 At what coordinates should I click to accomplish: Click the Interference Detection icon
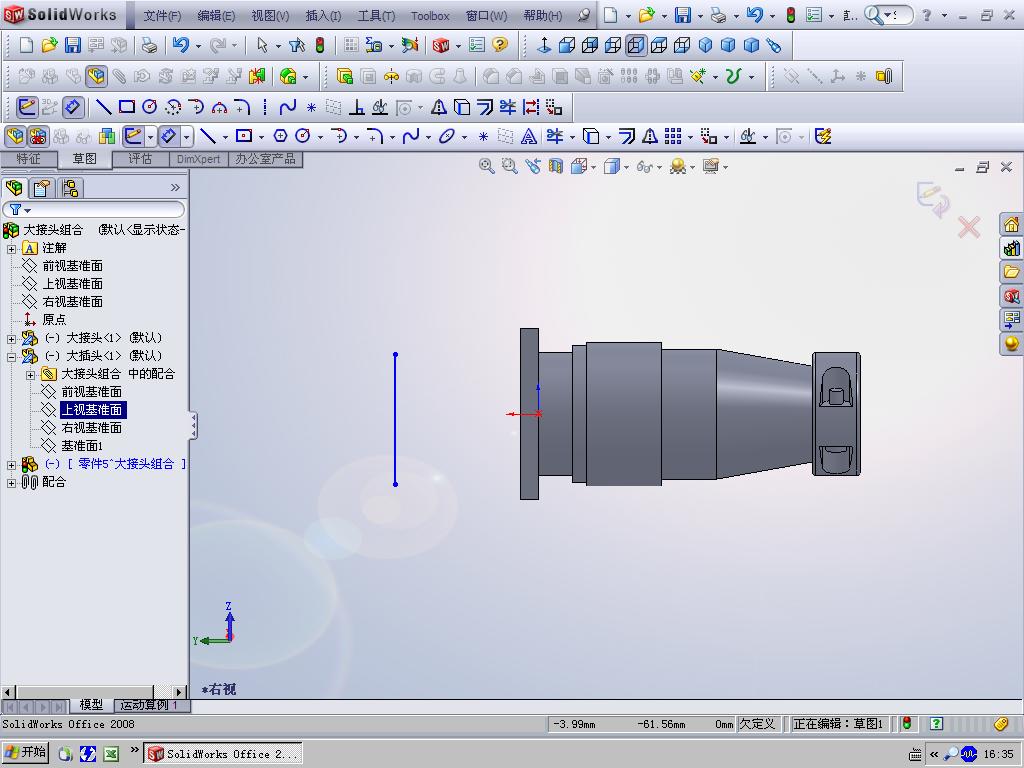257,76
